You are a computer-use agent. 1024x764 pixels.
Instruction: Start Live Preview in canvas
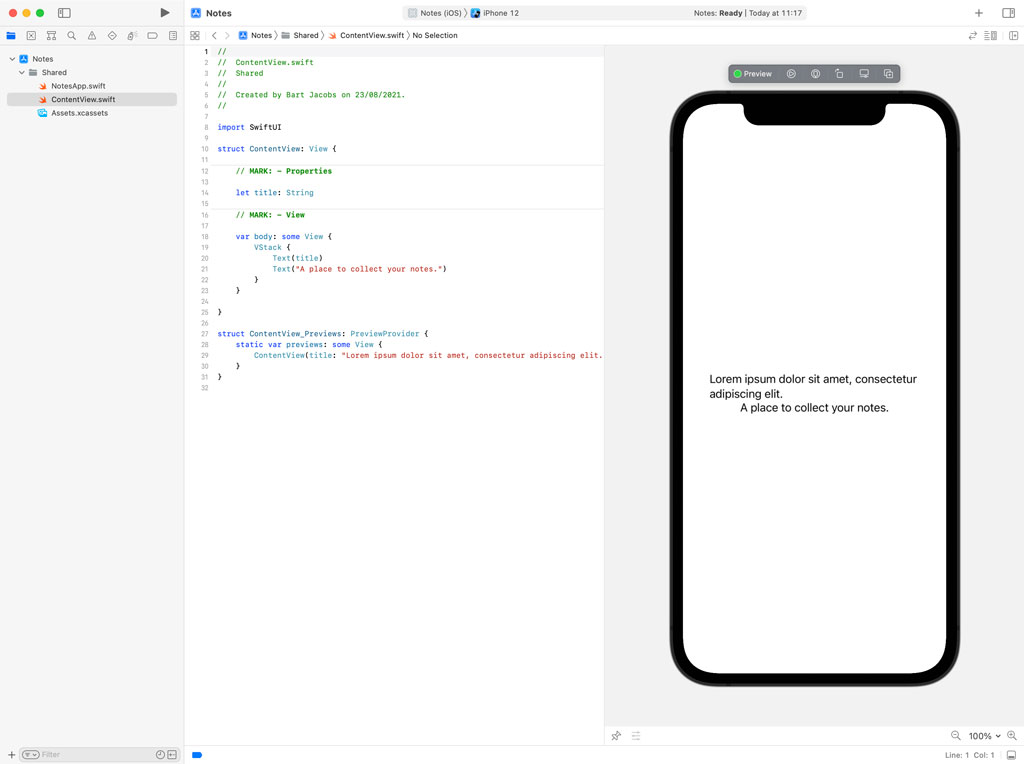791,74
